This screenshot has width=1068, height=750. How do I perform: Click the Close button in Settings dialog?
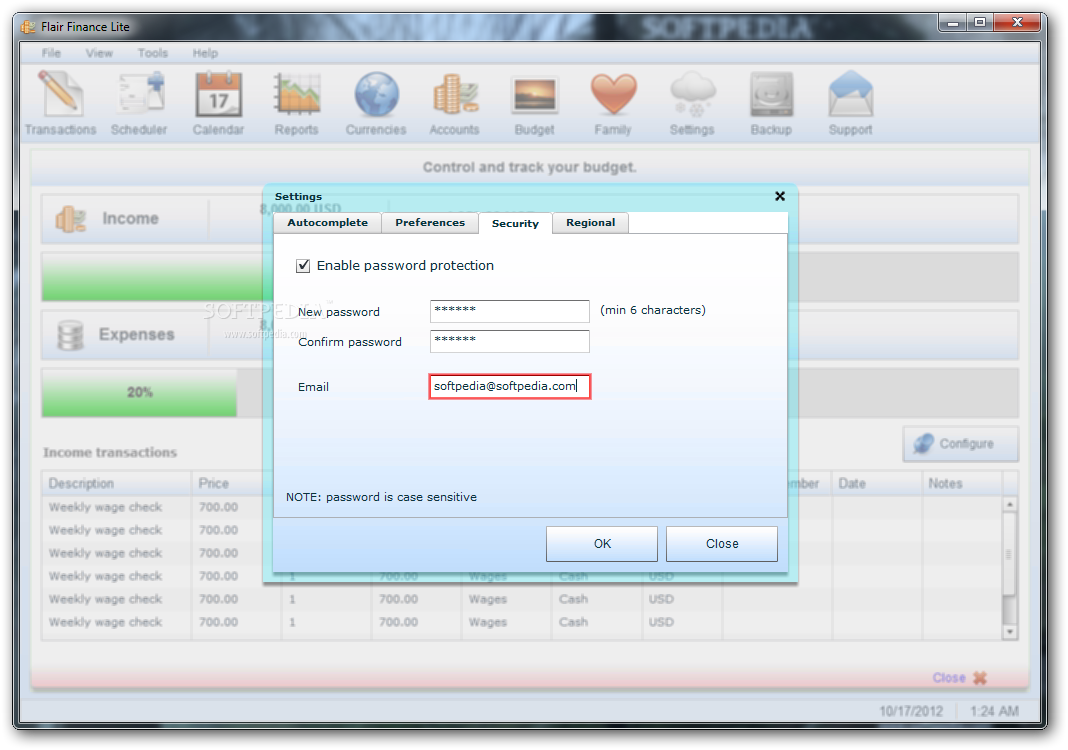coord(722,544)
